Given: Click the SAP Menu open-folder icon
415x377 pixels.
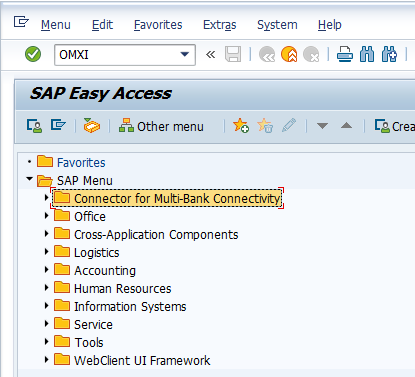Looking at the screenshot, I should [45, 180].
